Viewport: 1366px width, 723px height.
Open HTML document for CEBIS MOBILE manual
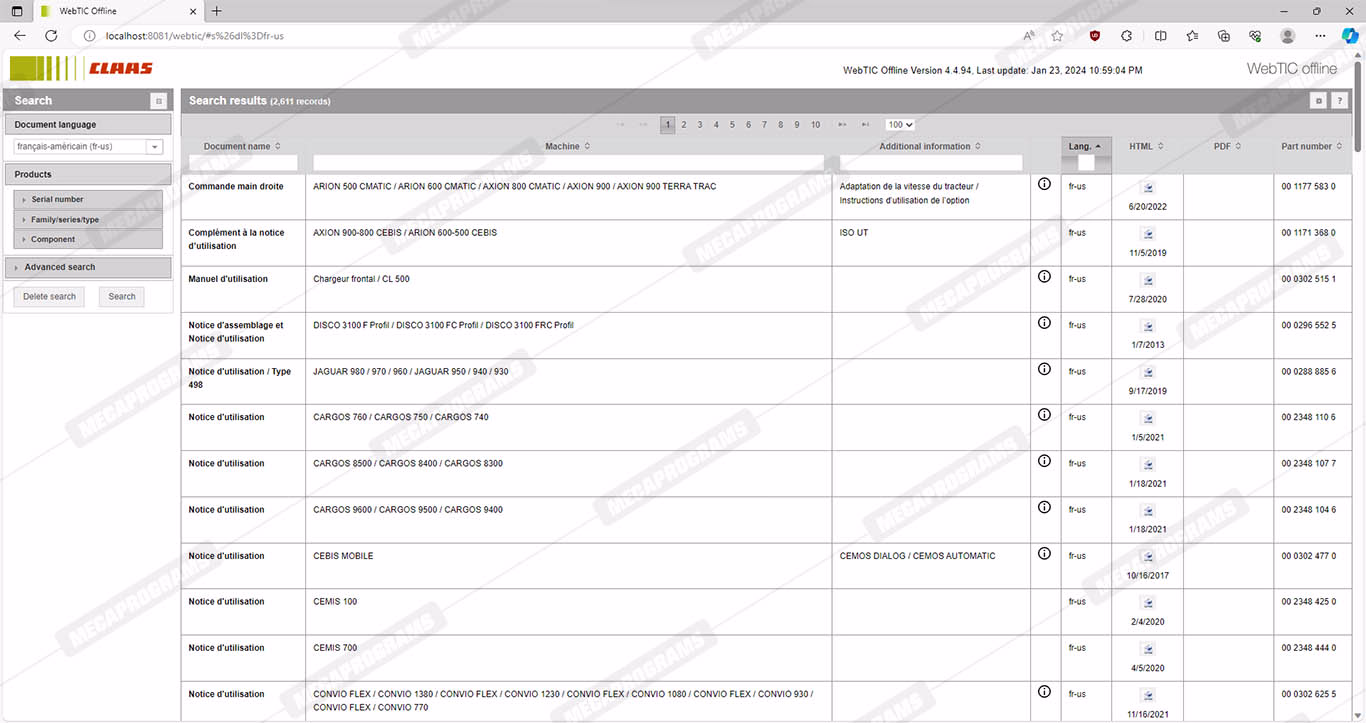click(1147, 557)
